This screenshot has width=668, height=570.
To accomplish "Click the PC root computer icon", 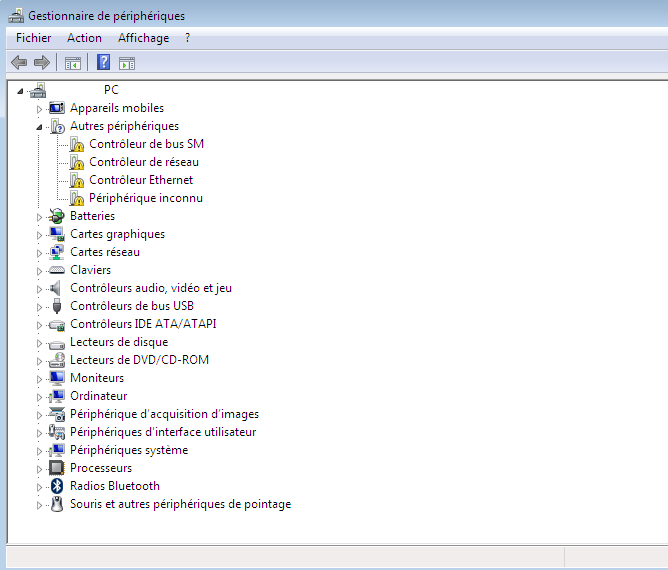I will (x=38, y=90).
